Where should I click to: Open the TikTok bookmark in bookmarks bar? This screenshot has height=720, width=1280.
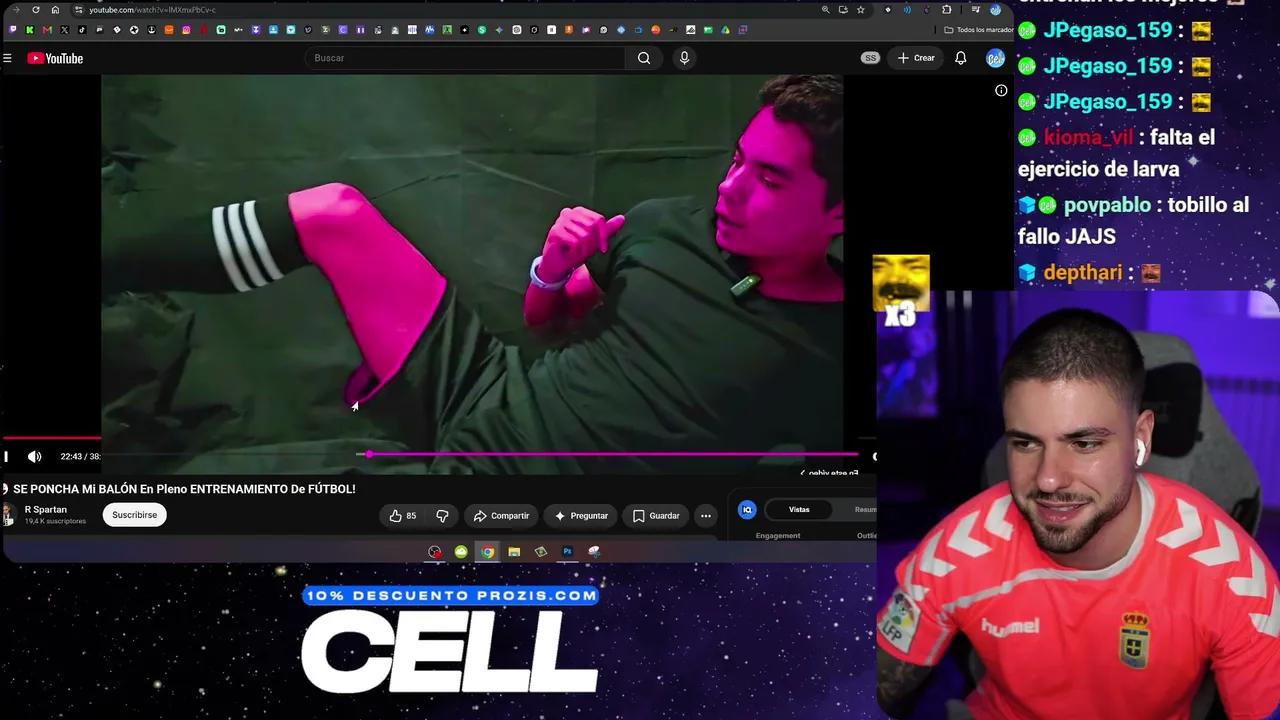click(x=82, y=30)
